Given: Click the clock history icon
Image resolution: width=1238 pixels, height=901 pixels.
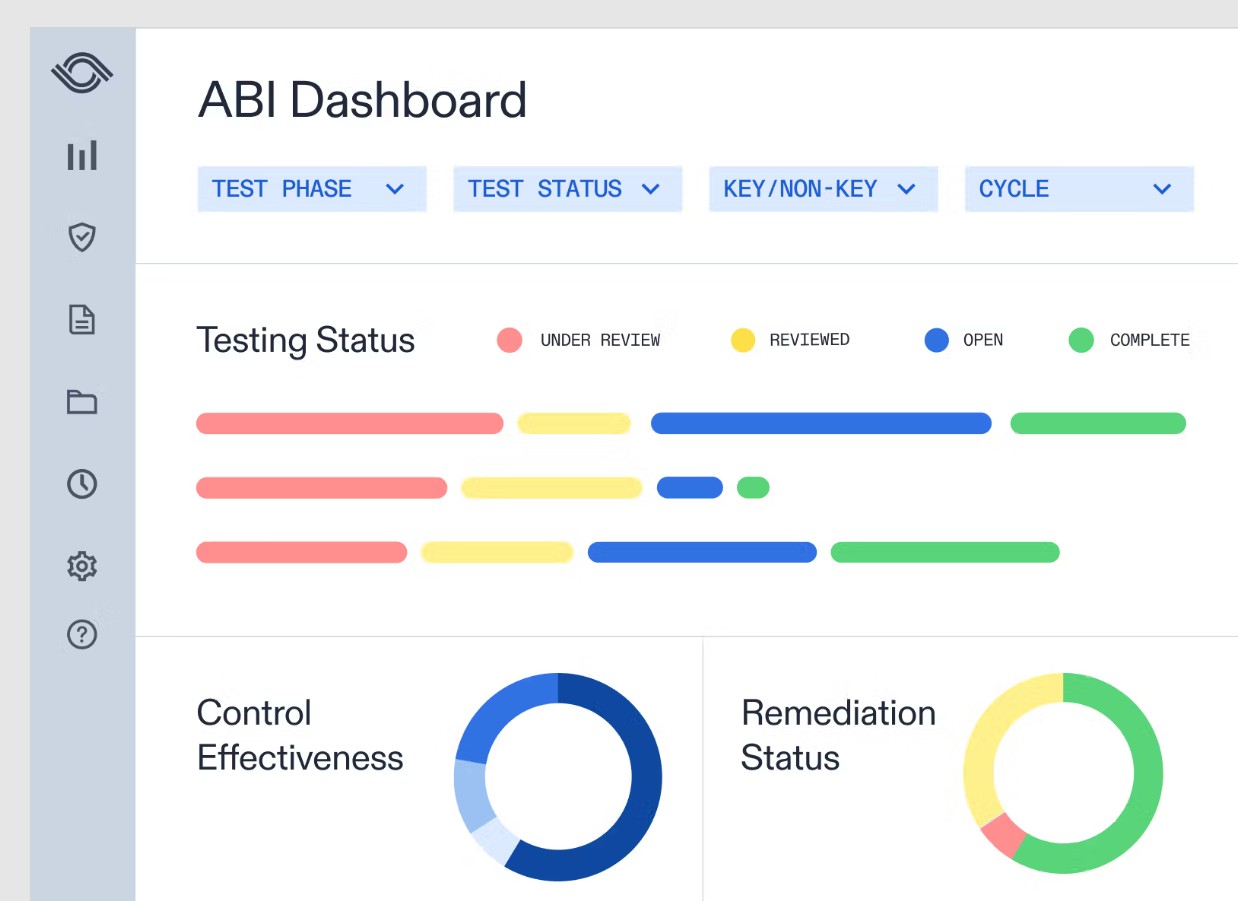Looking at the screenshot, I should [x=82, y=484].
